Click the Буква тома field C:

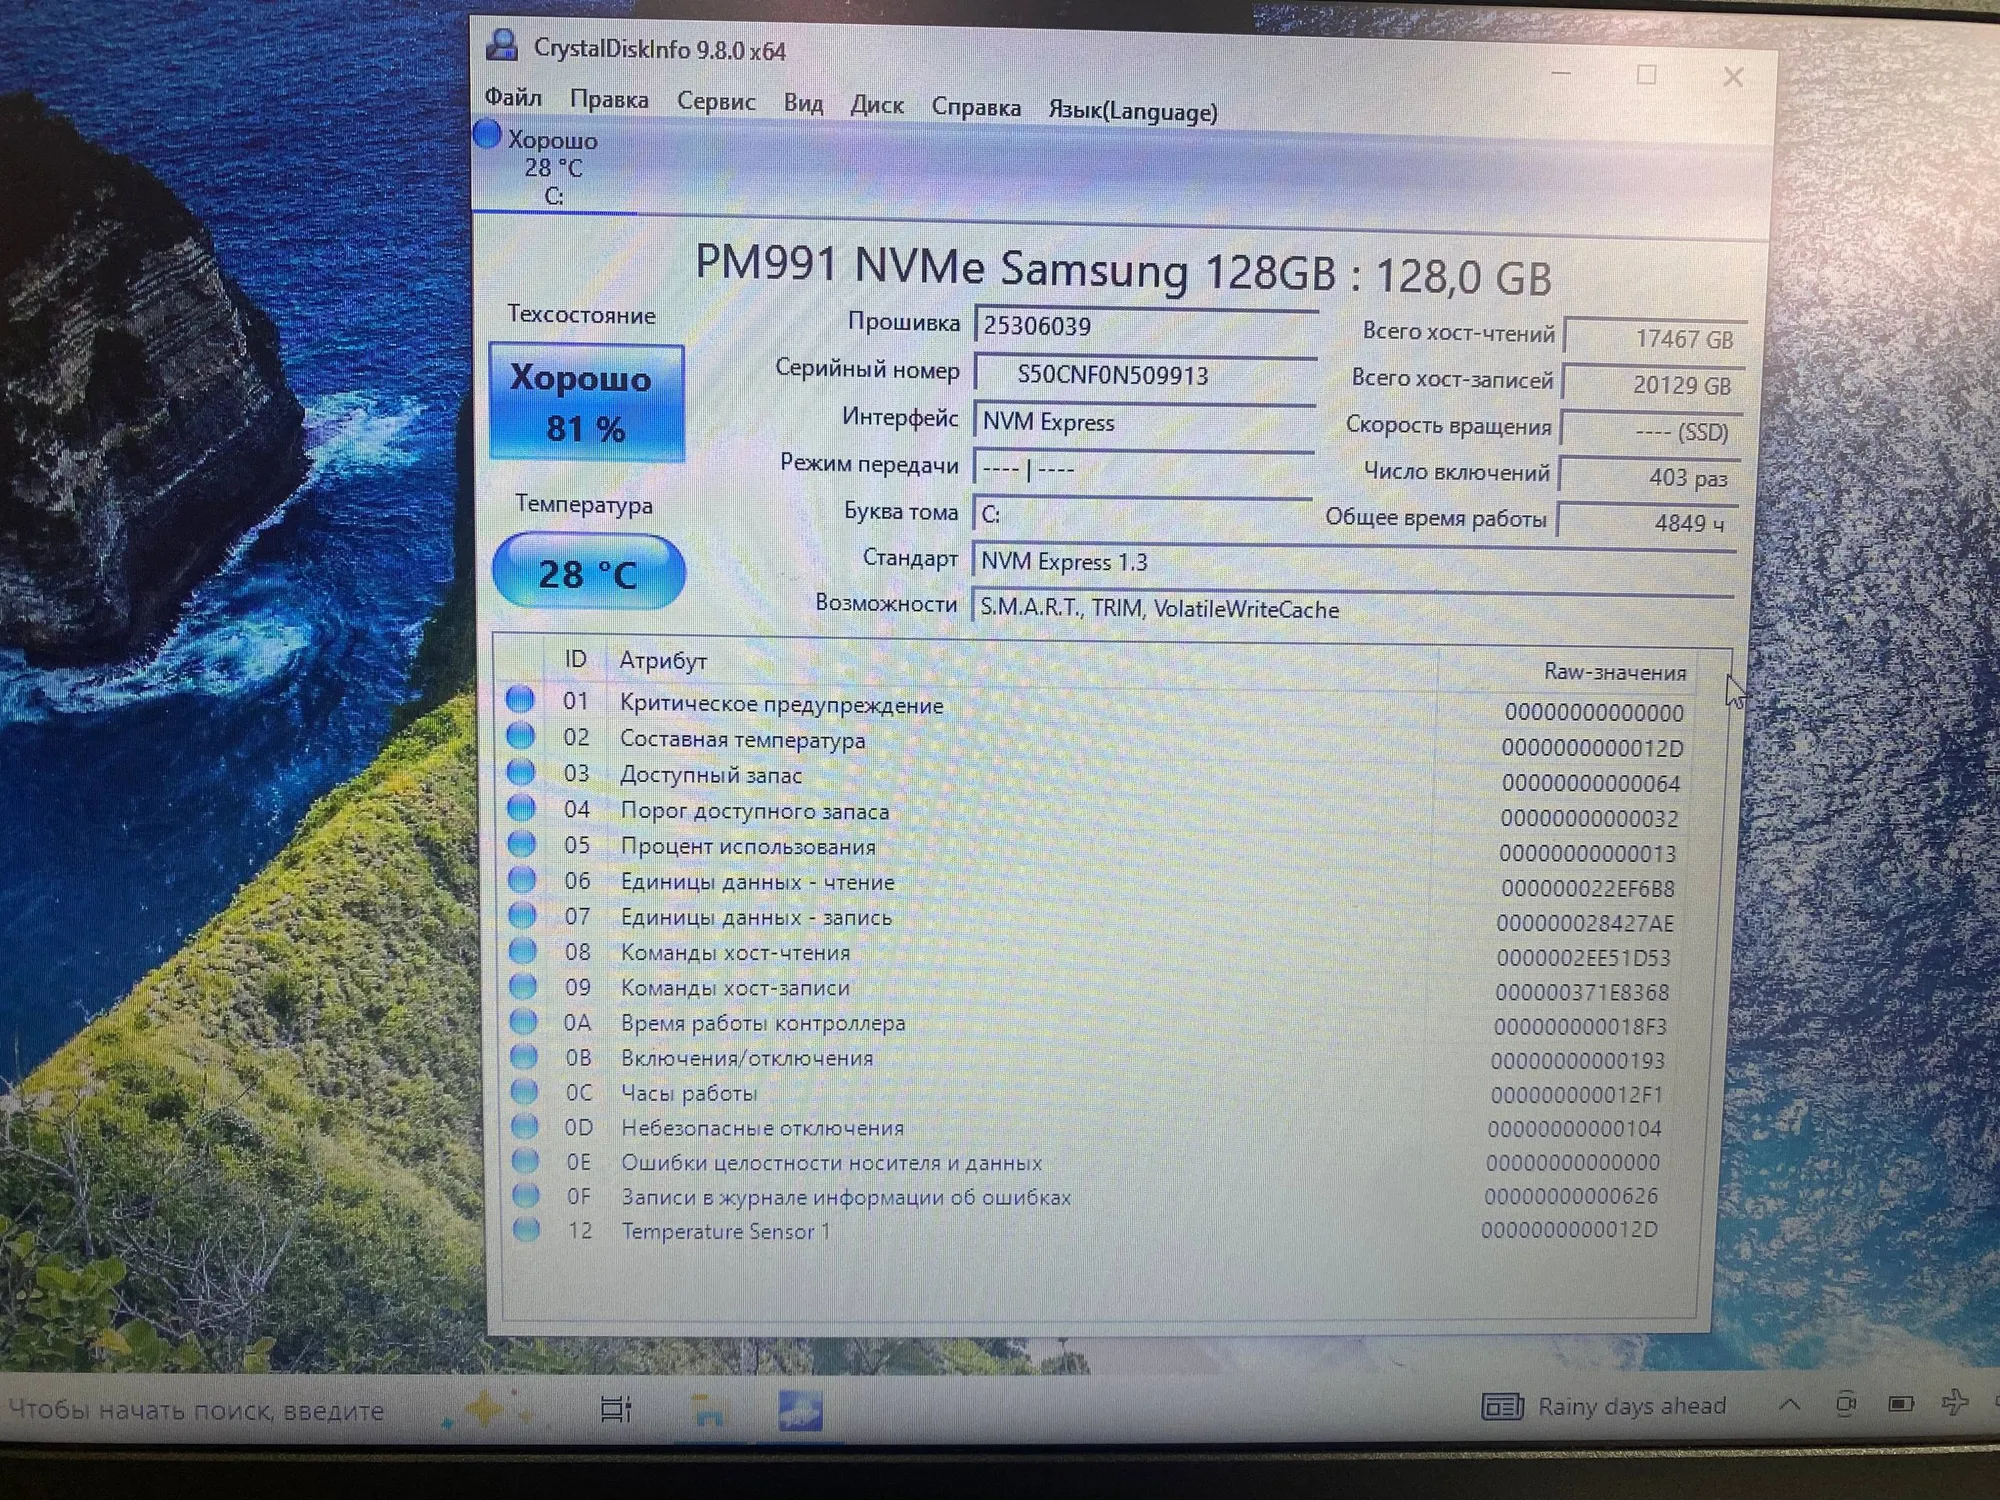click(x=1142, y=514)
